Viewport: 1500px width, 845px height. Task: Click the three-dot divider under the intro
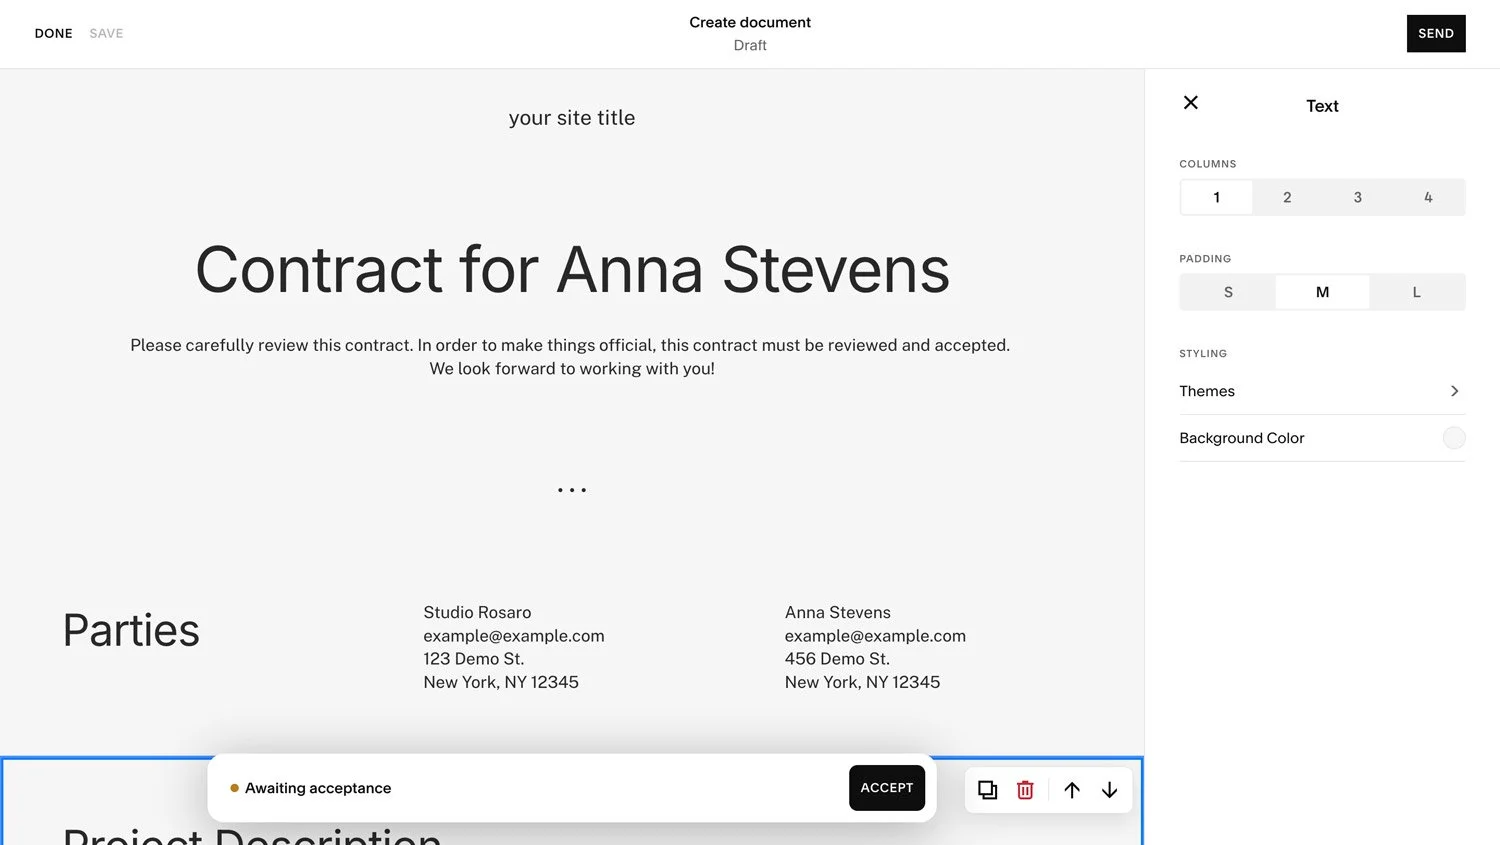pos(572,490)
